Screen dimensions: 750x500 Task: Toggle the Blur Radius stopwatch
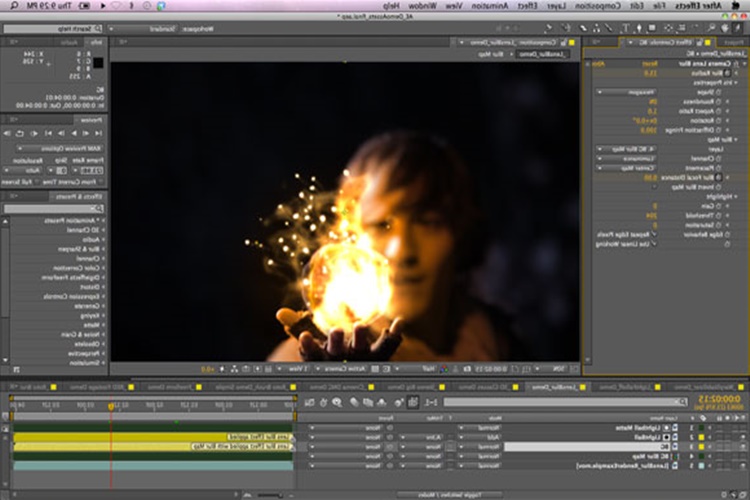(x=727, y=73)
